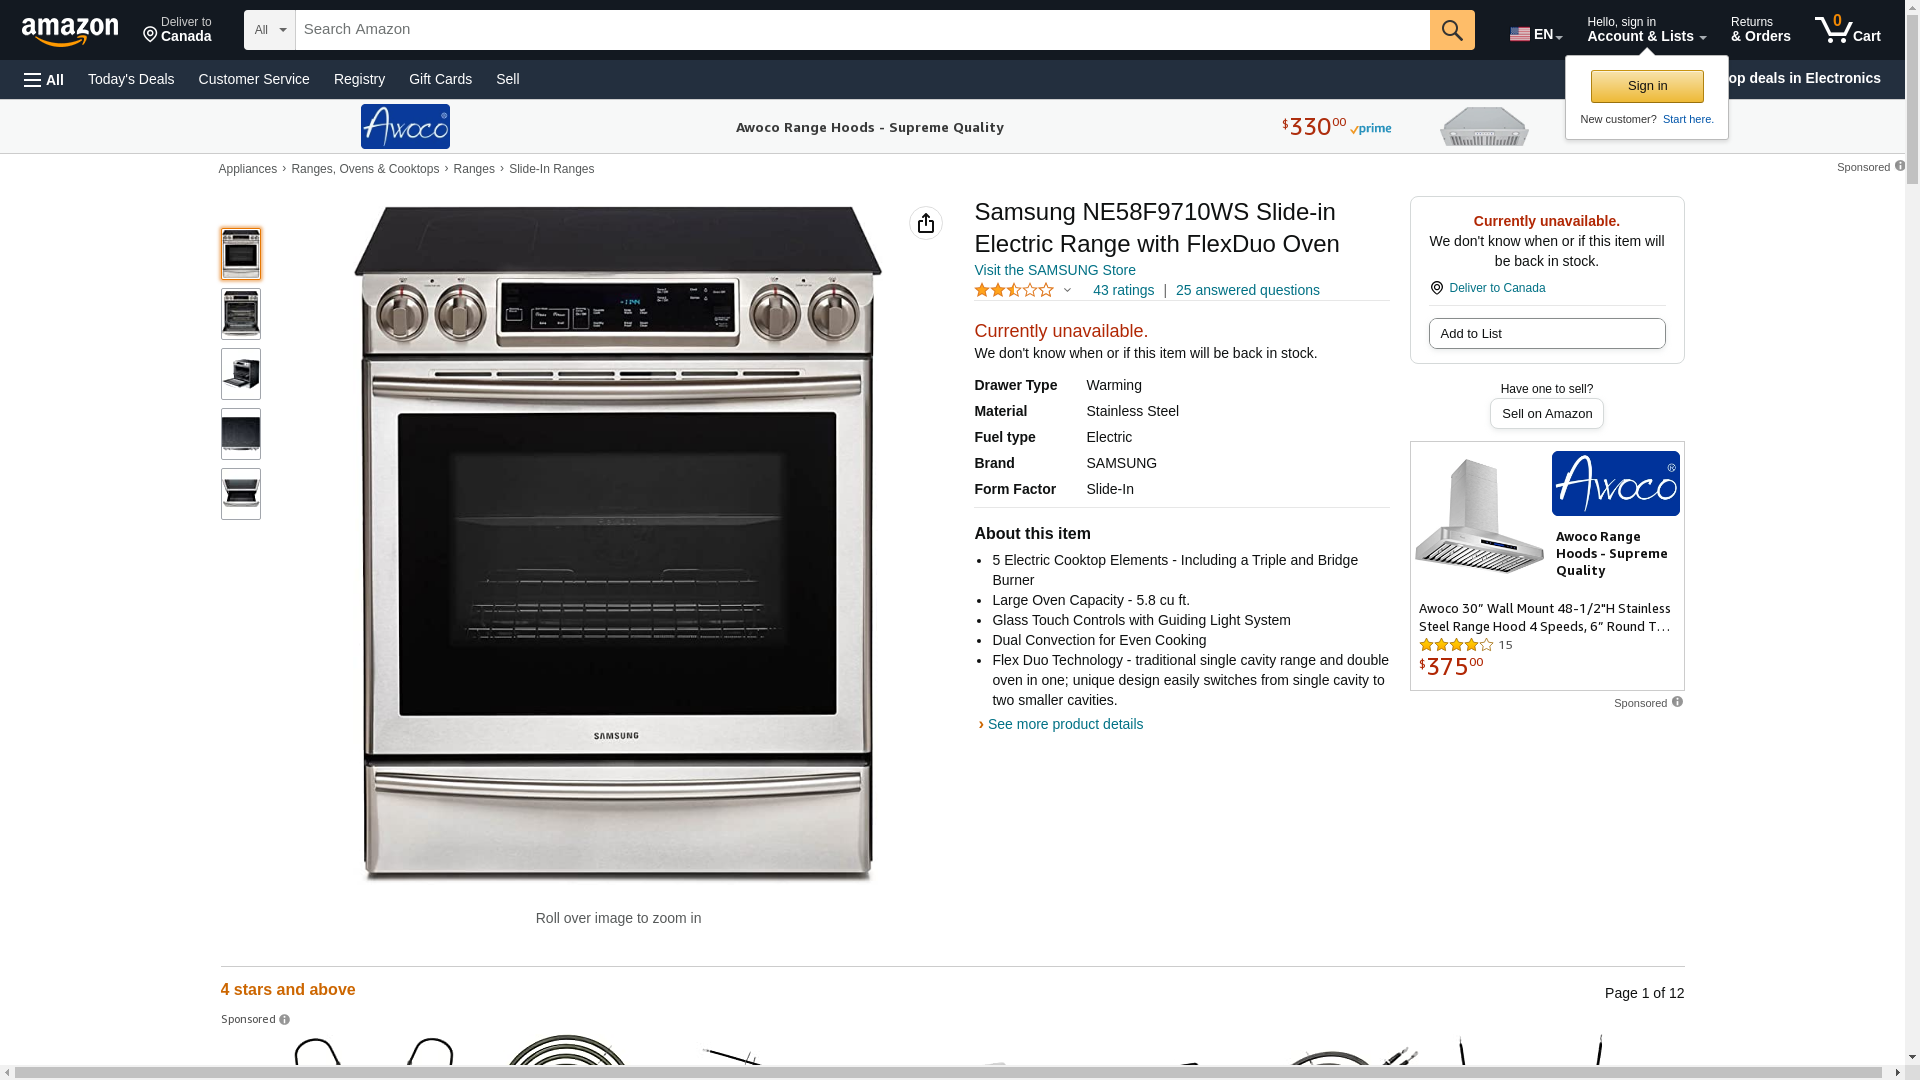
Task: Expand the star rating breakdown arrow
Action: pos(1067,290)
